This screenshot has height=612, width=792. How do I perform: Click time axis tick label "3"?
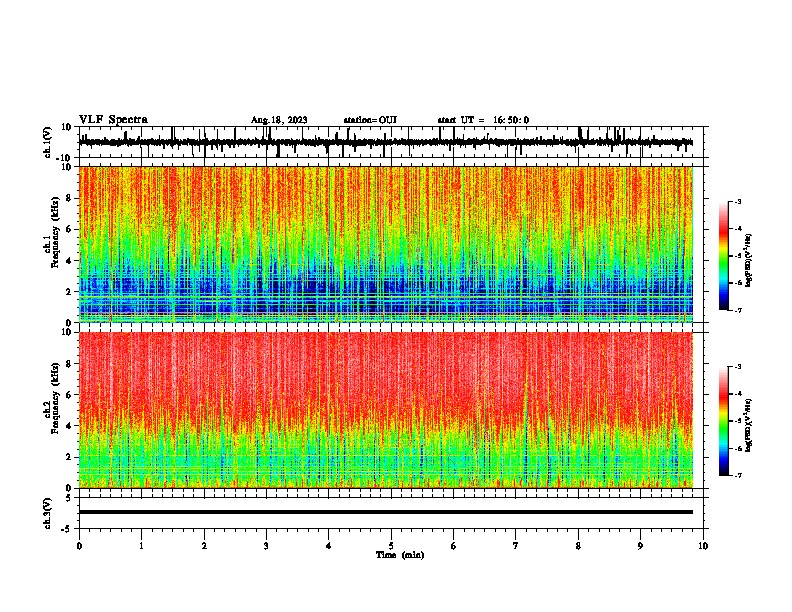point(266,546)
